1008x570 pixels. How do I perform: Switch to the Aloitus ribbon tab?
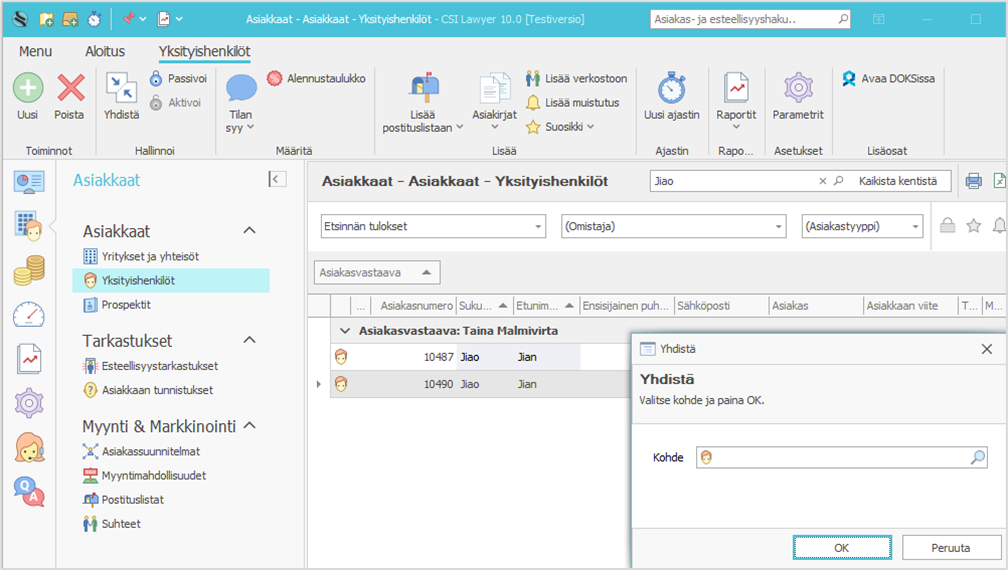pyautogui.click(x=105, y=51)
